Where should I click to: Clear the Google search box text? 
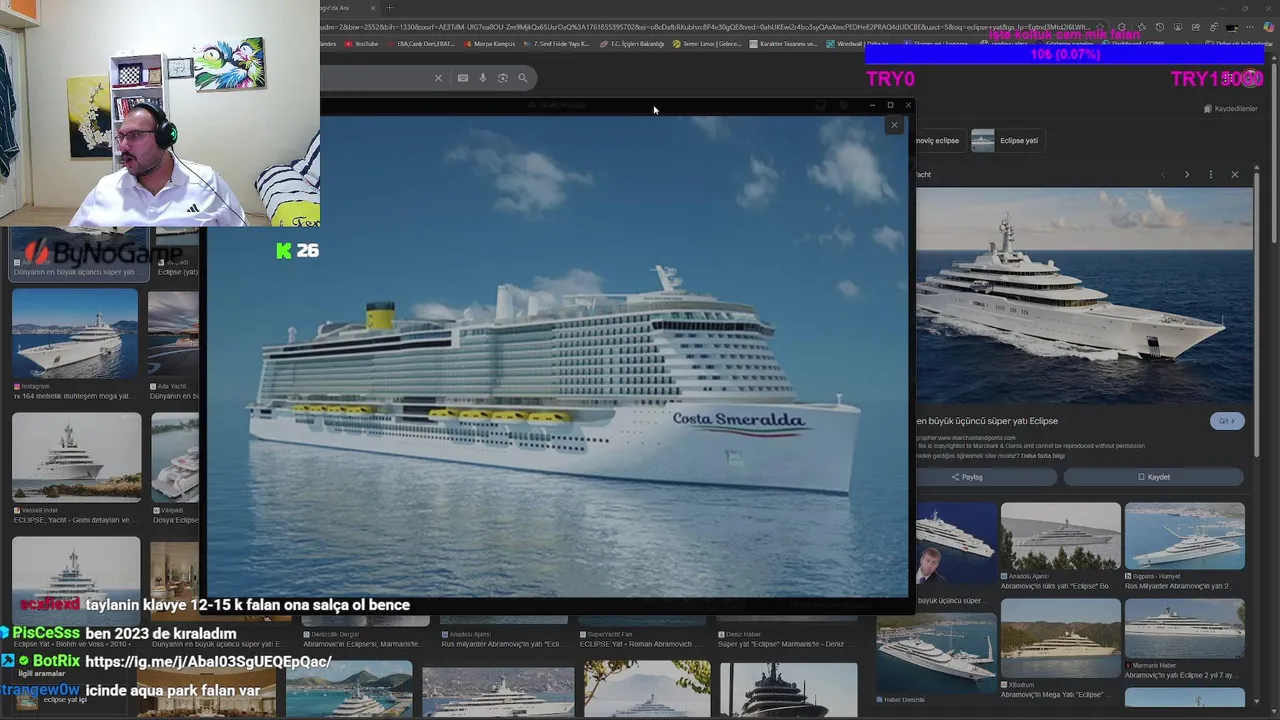438,78
